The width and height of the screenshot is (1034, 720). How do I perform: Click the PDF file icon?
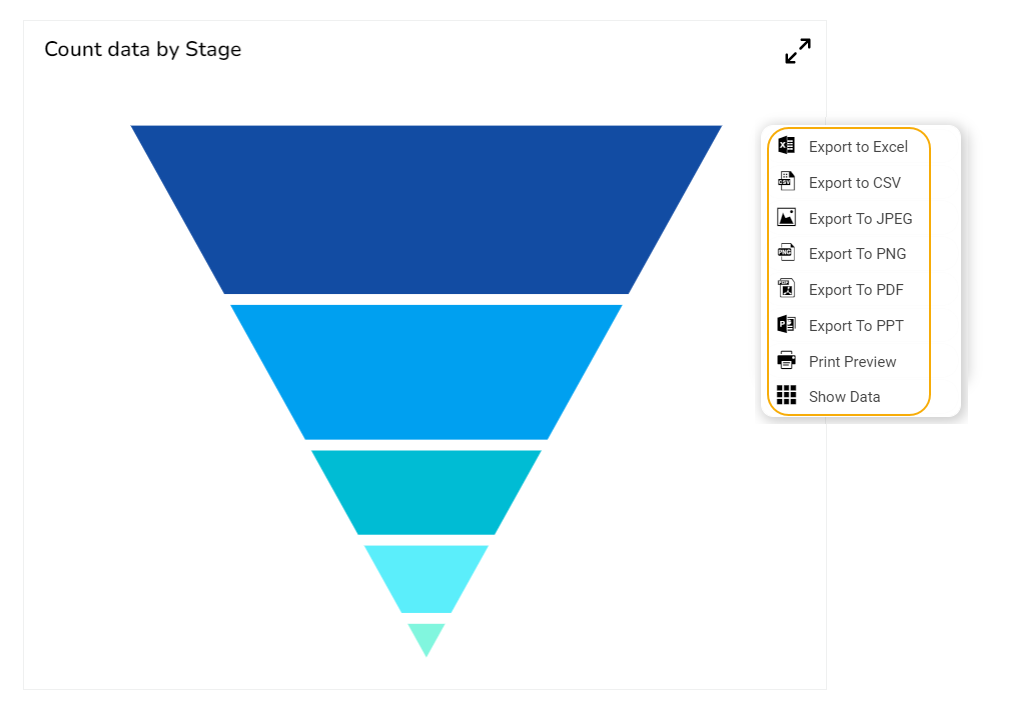[787, 289]
